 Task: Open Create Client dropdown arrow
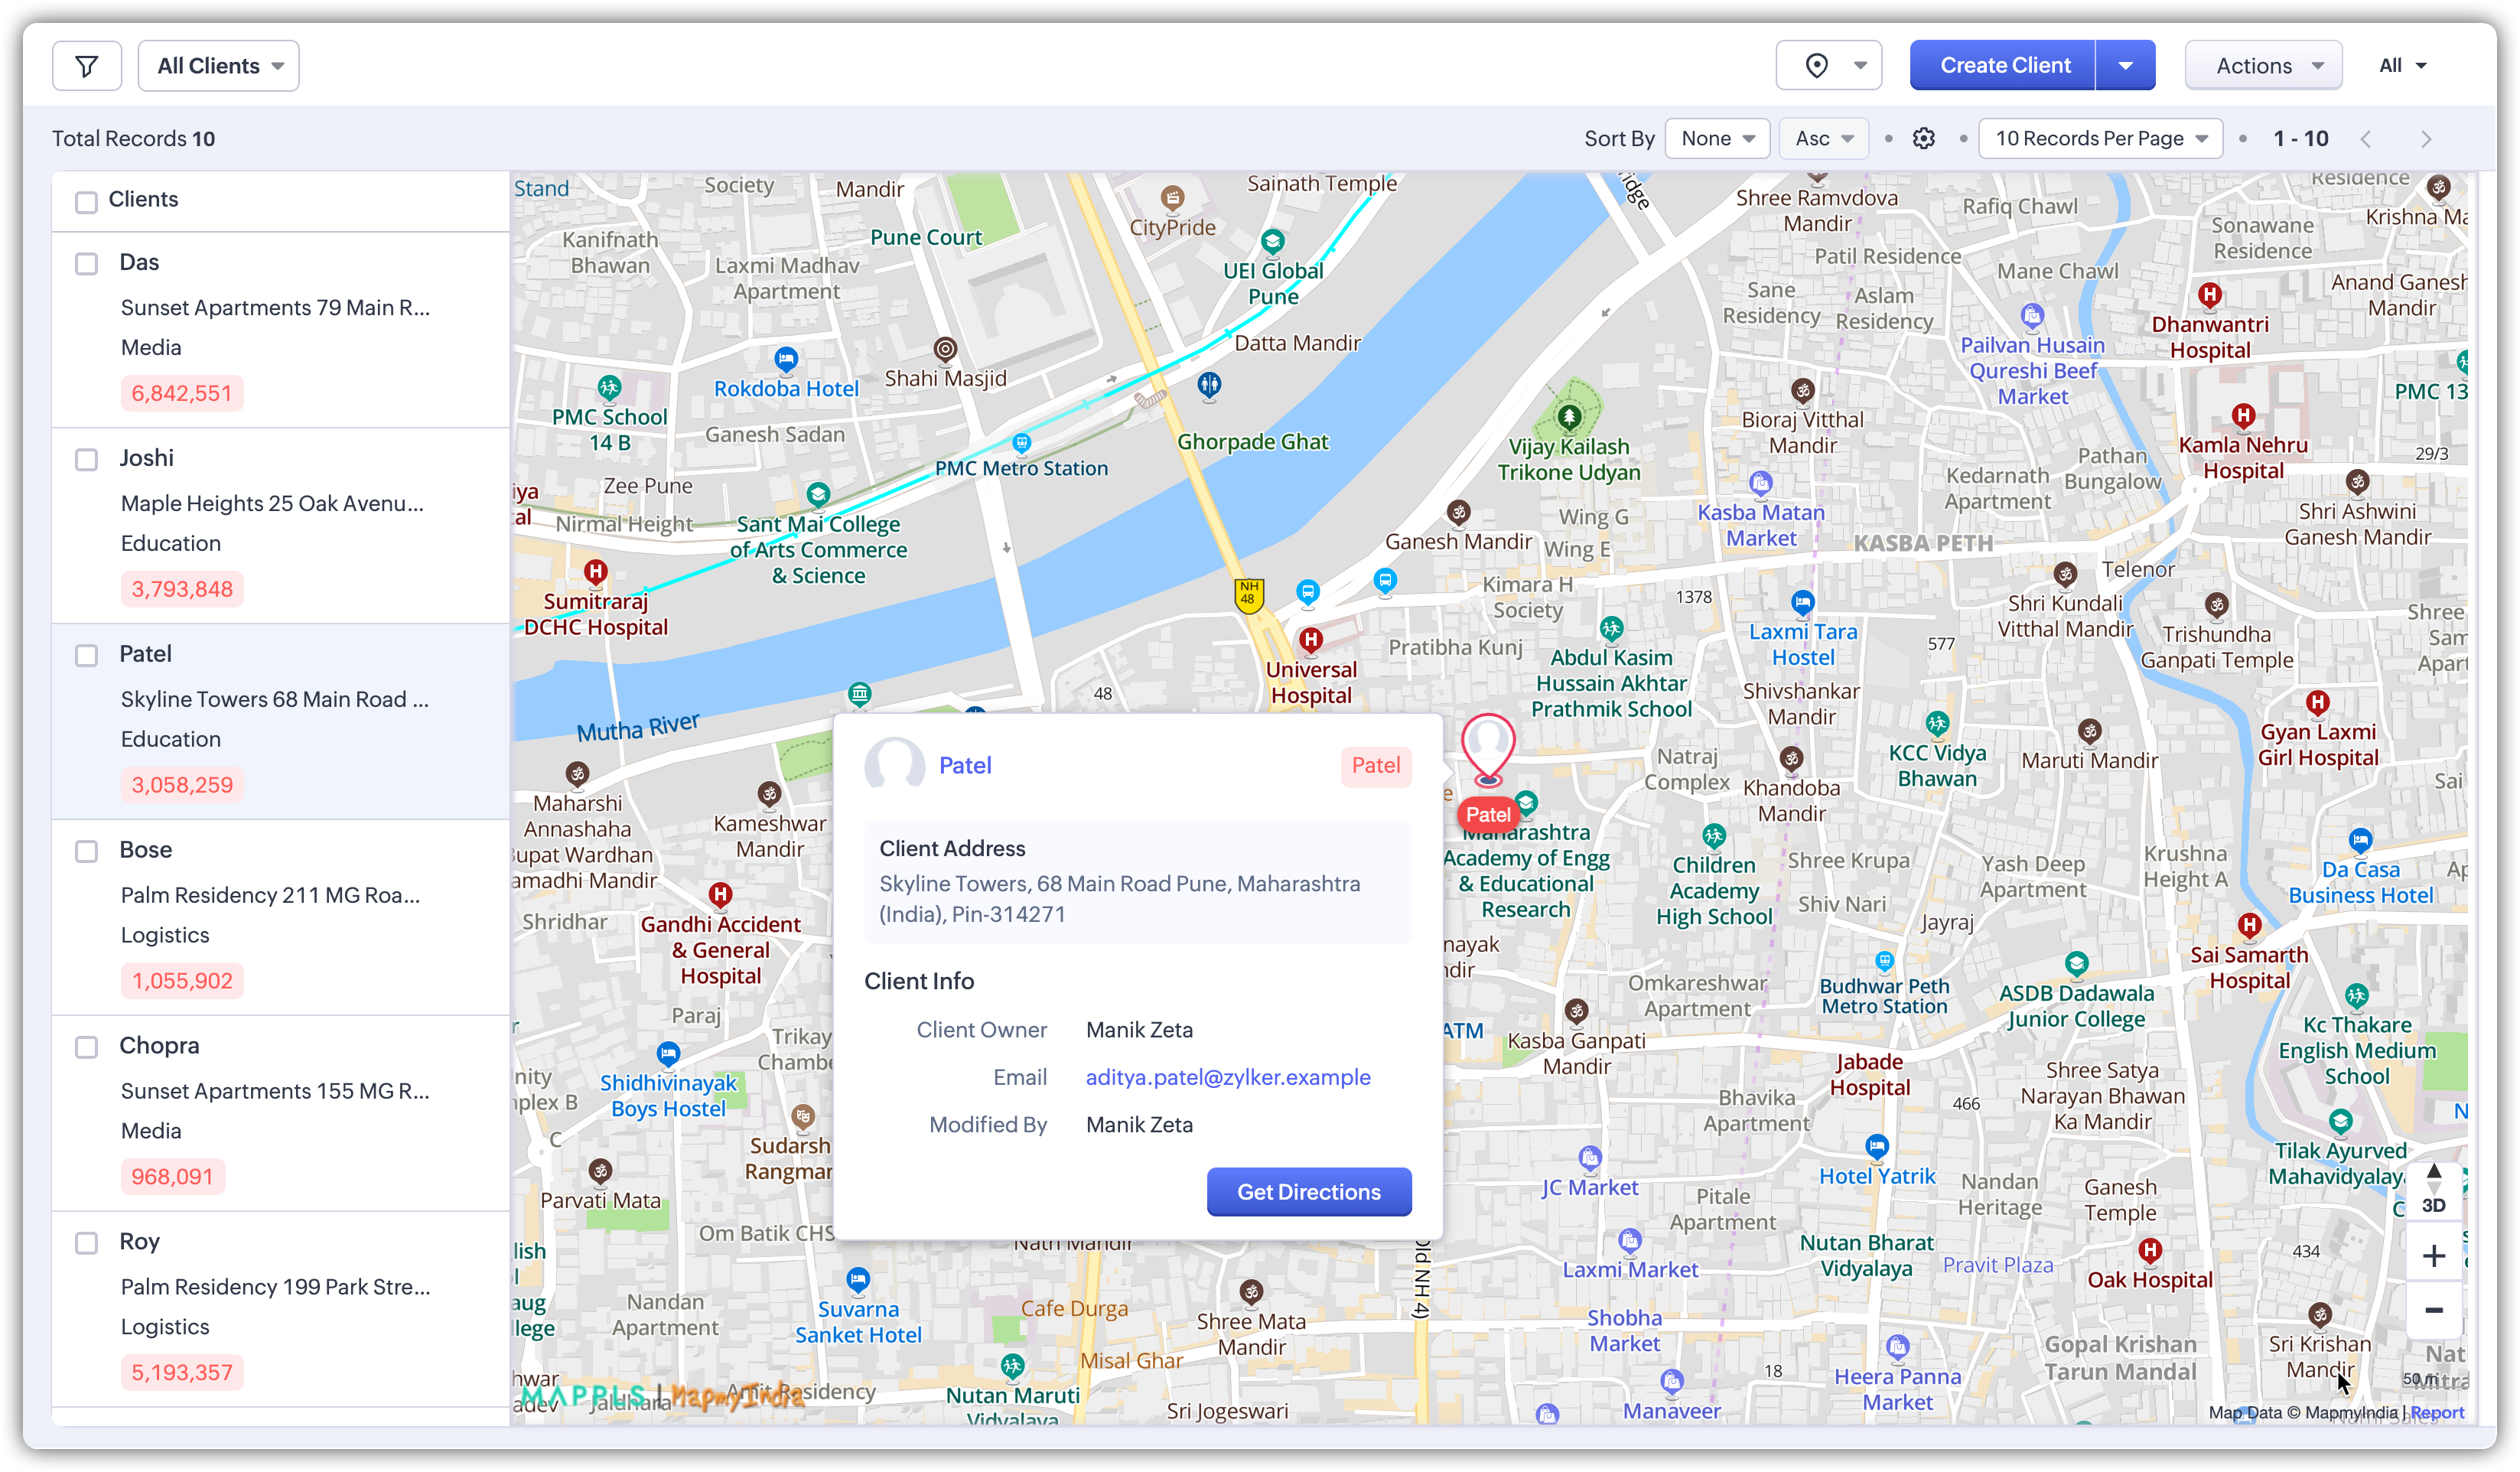click(x=2125, y=66)
